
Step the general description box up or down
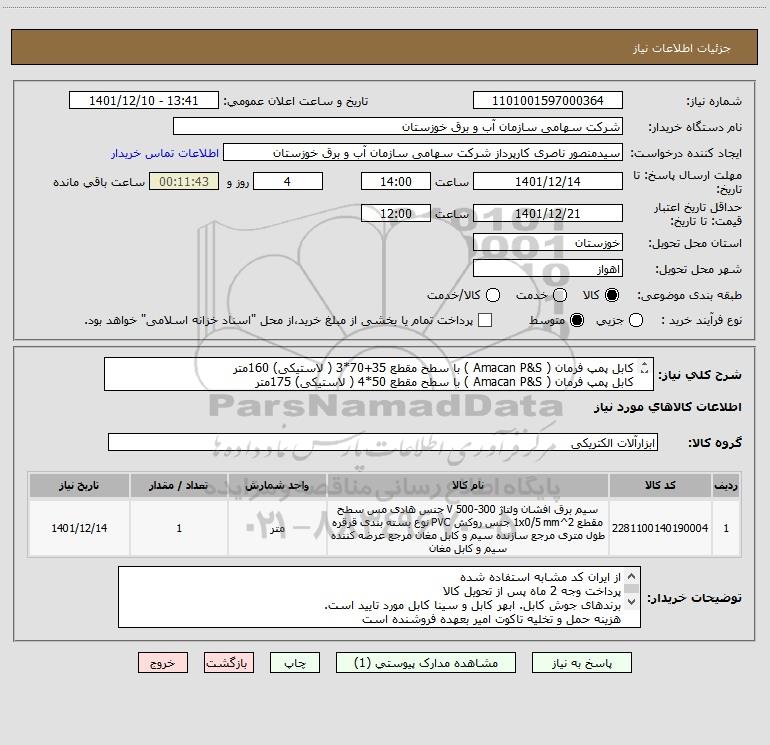pyautogui.click(x=645, y=368)
